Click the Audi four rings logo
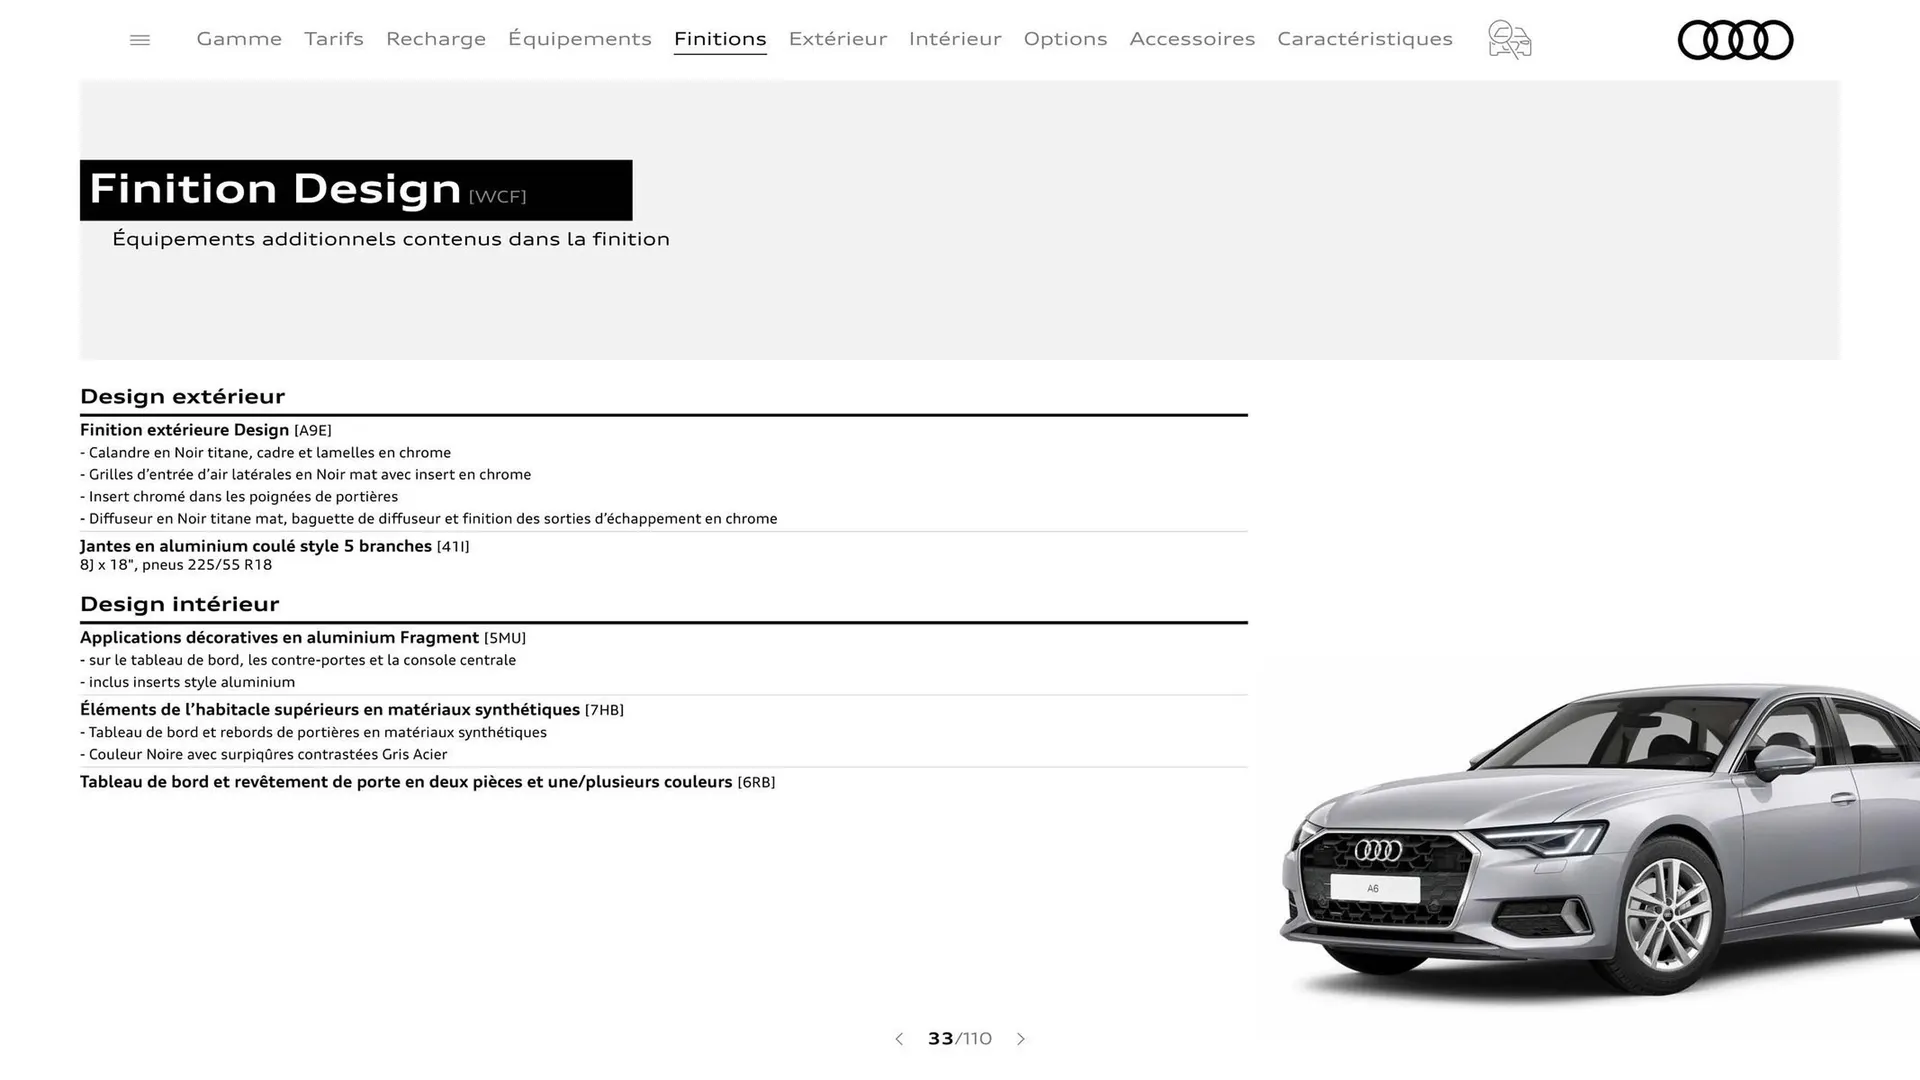1920x1080 pixels. [x=1735, y=39]
